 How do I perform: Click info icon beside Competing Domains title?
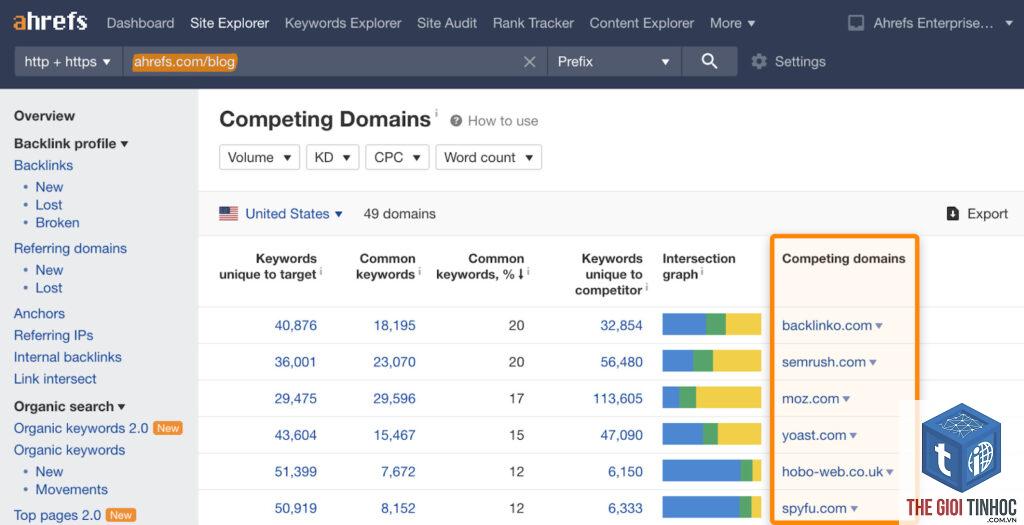[x=436, y=113]
